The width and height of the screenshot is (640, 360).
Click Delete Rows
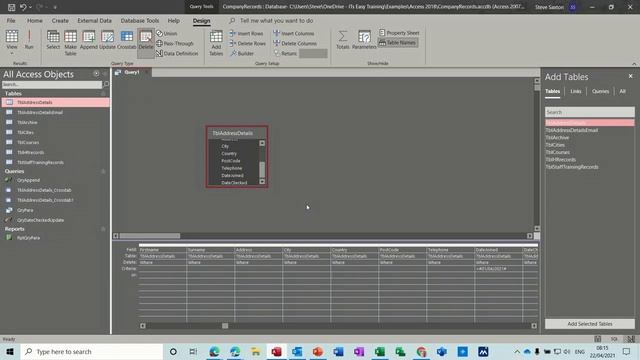click(247, 43)
